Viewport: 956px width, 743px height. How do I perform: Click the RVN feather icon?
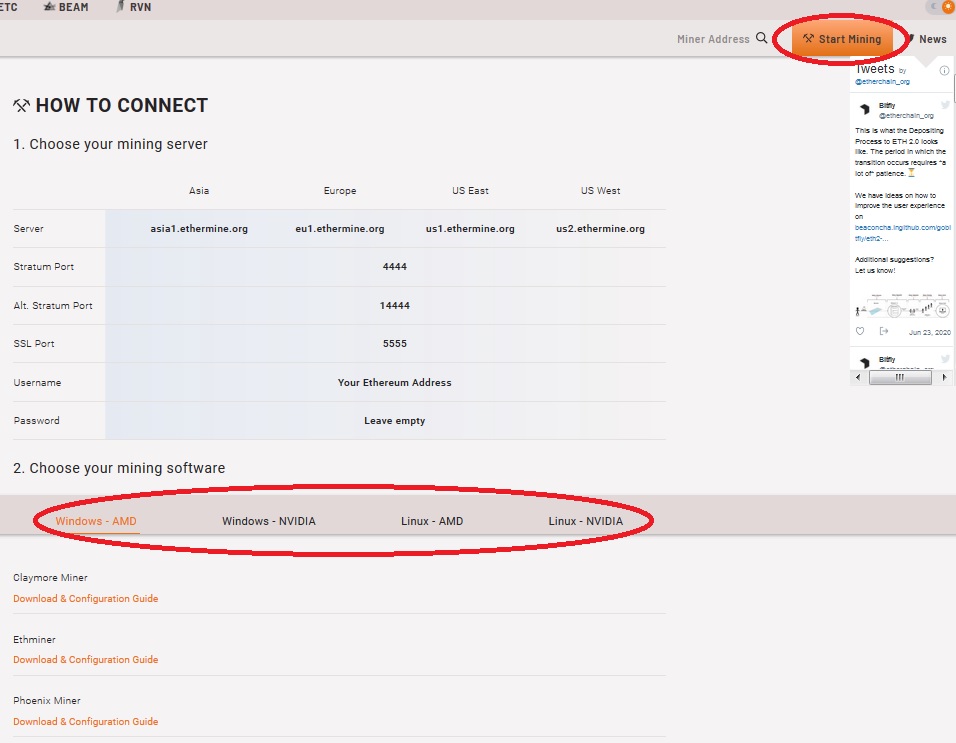tap(120, 7)
